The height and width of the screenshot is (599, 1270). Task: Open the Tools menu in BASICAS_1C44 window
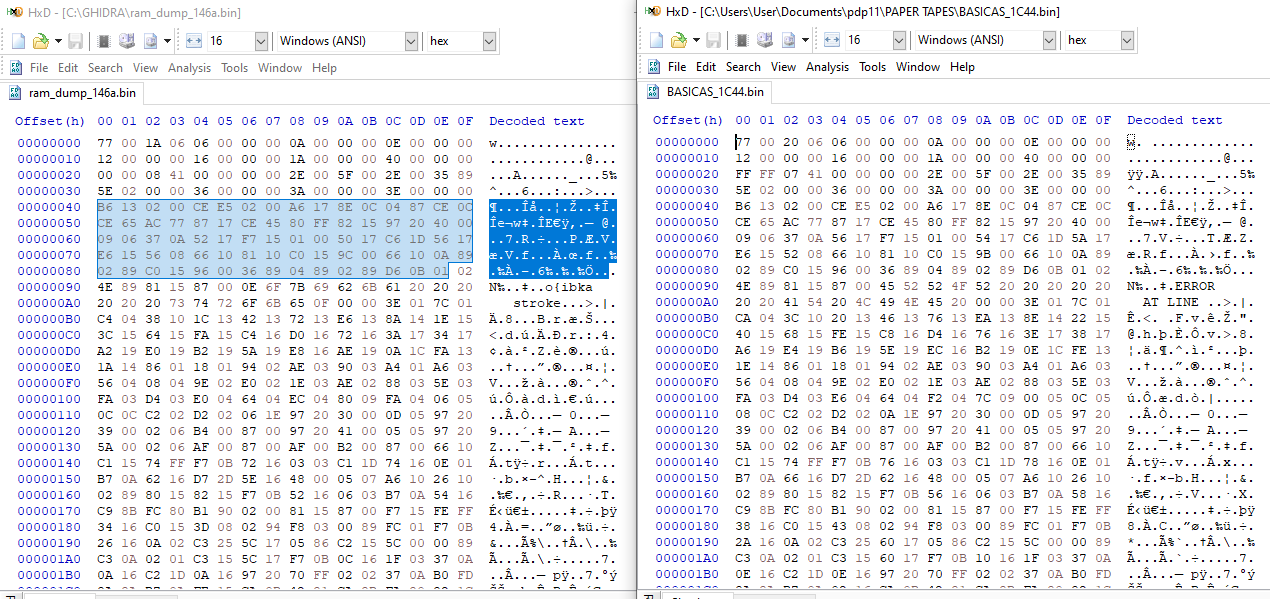(873, 67)
